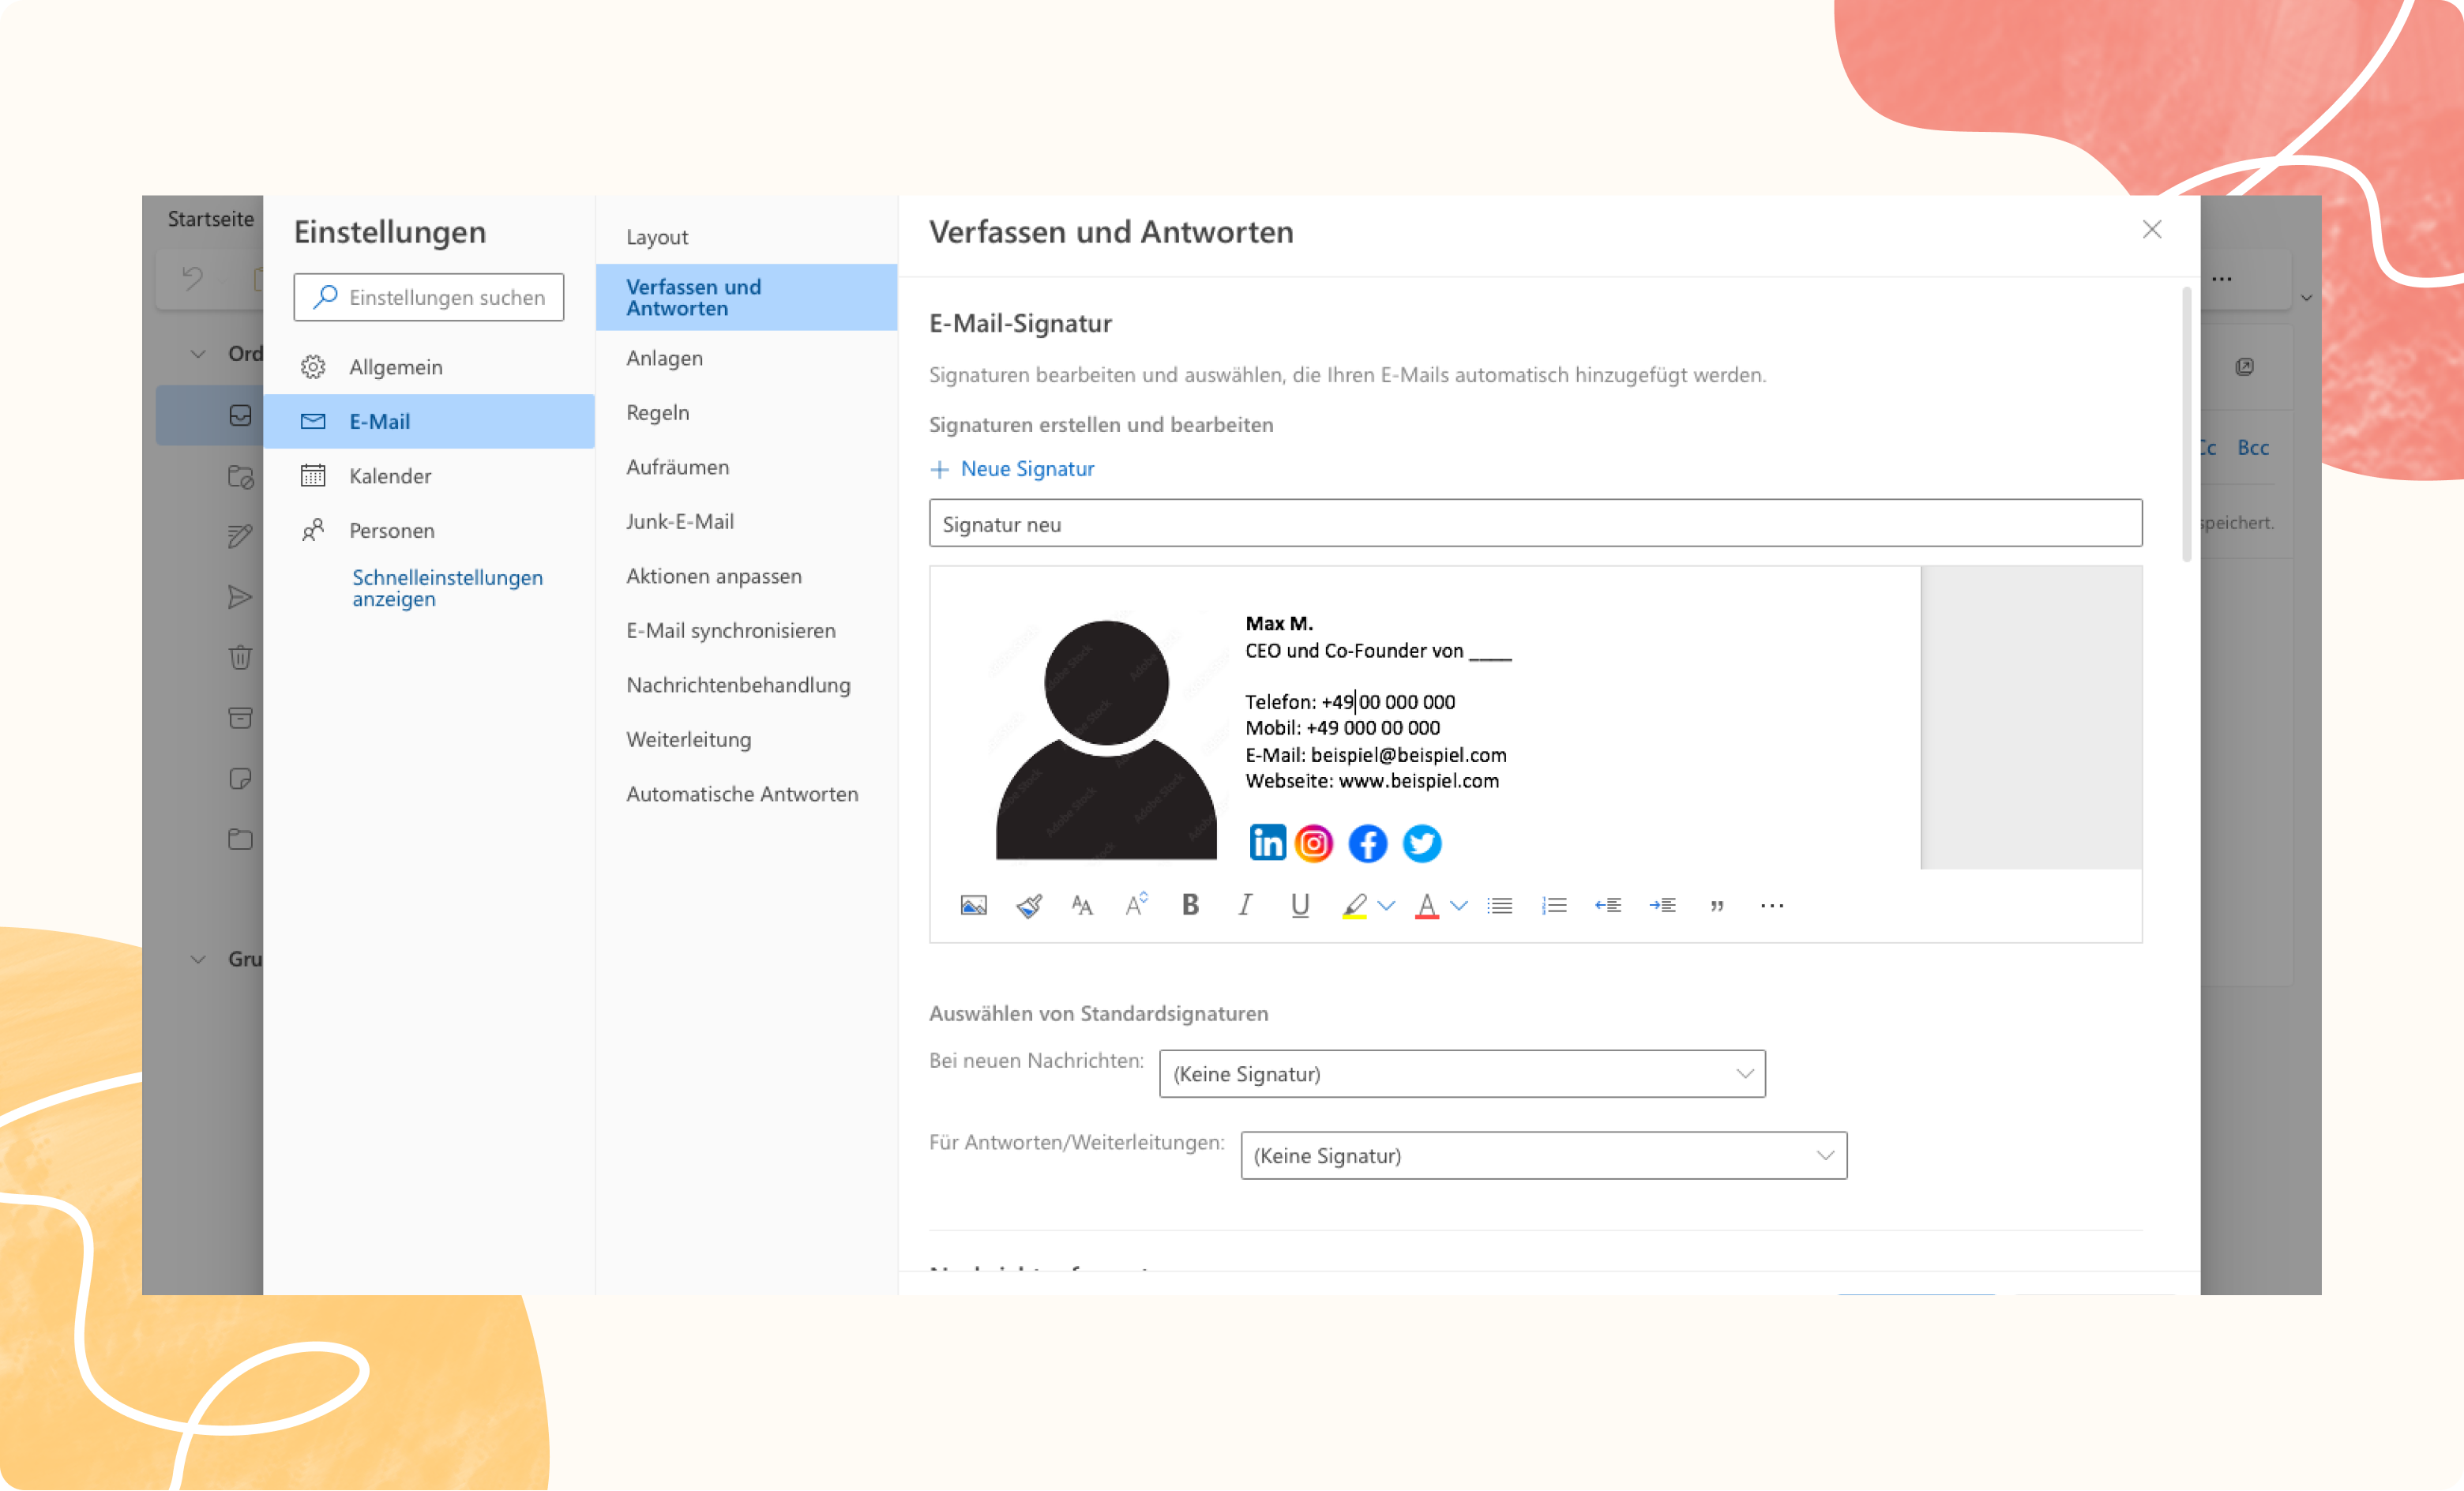2464x1491 pixels.
Task: Click the red font color button
Action: coord(1426,905)
